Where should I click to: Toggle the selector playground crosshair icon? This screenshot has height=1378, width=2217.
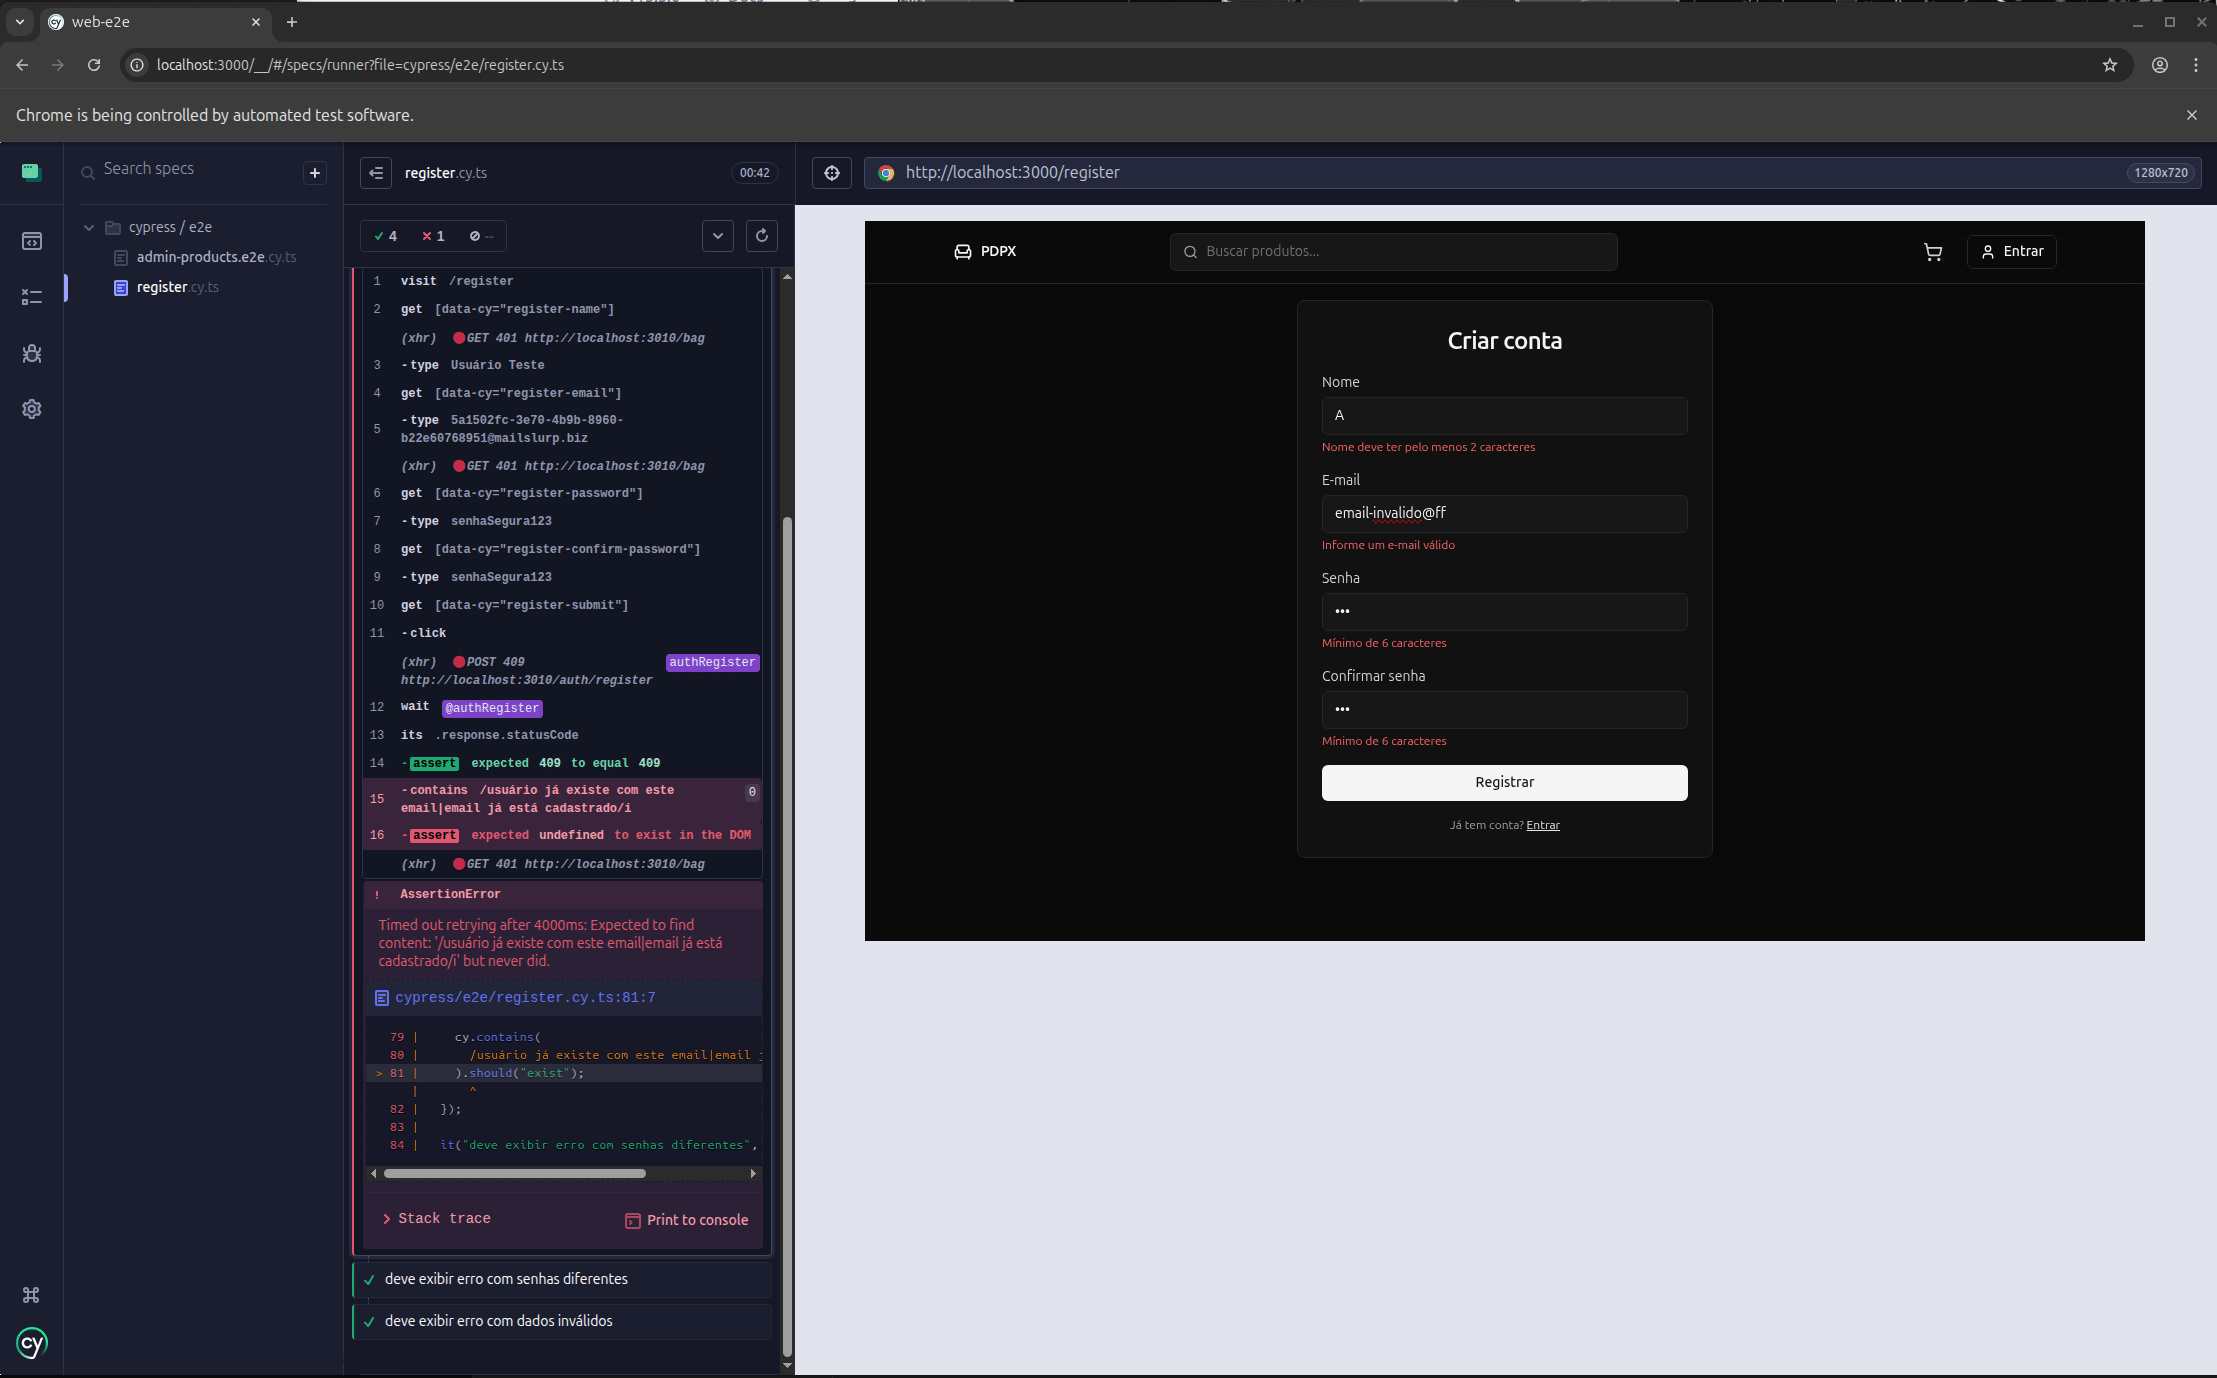832,173
